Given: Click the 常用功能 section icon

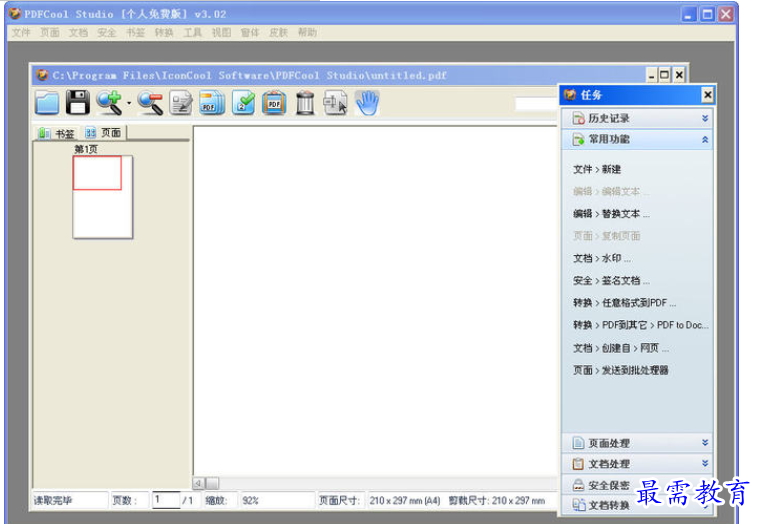Looking at the screenshot, I should (578, 140).
